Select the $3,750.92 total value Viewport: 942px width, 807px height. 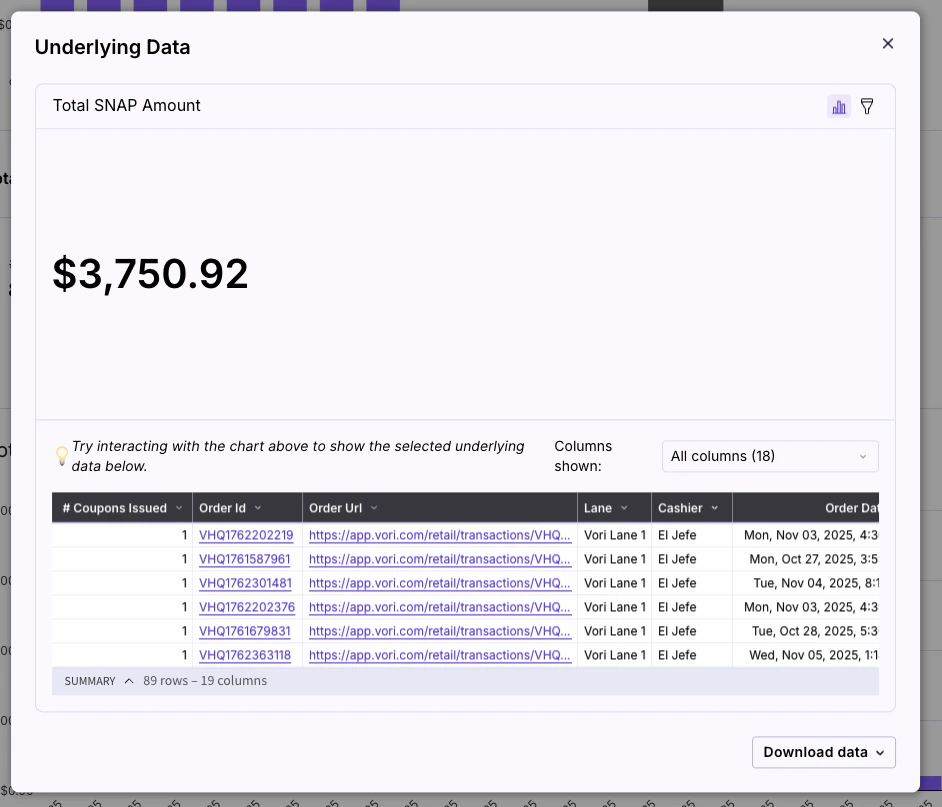150,273
